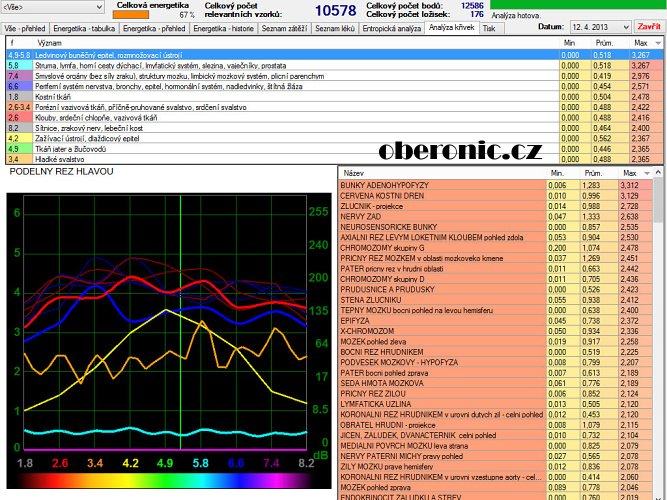Click the Zavřít button
The height and width of the screenshot is (500, 667).
click(x=649, y=27)
